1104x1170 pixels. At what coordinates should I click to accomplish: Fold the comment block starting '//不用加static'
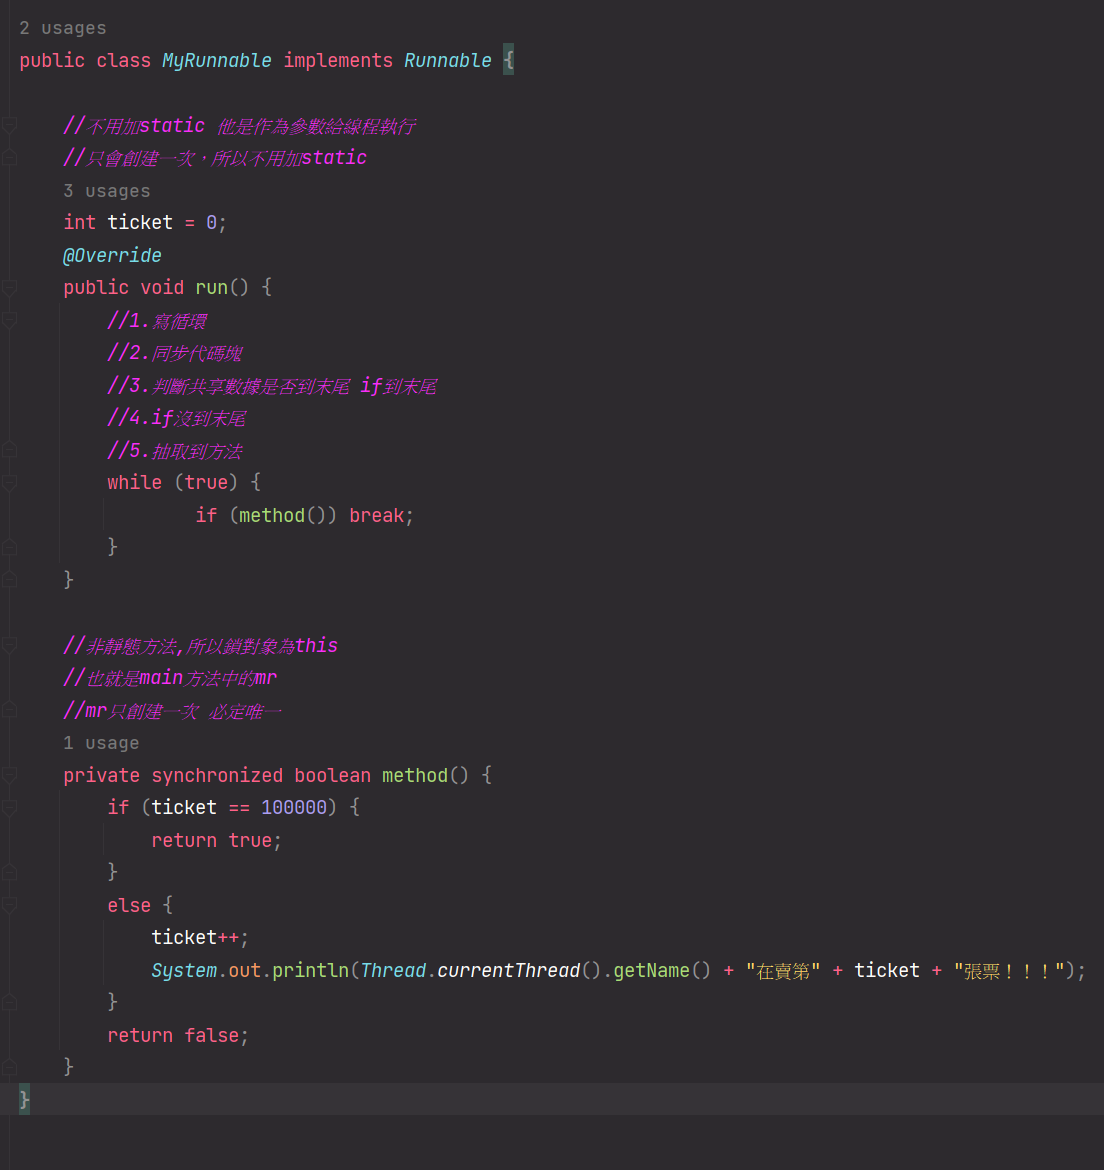(9, 125)
